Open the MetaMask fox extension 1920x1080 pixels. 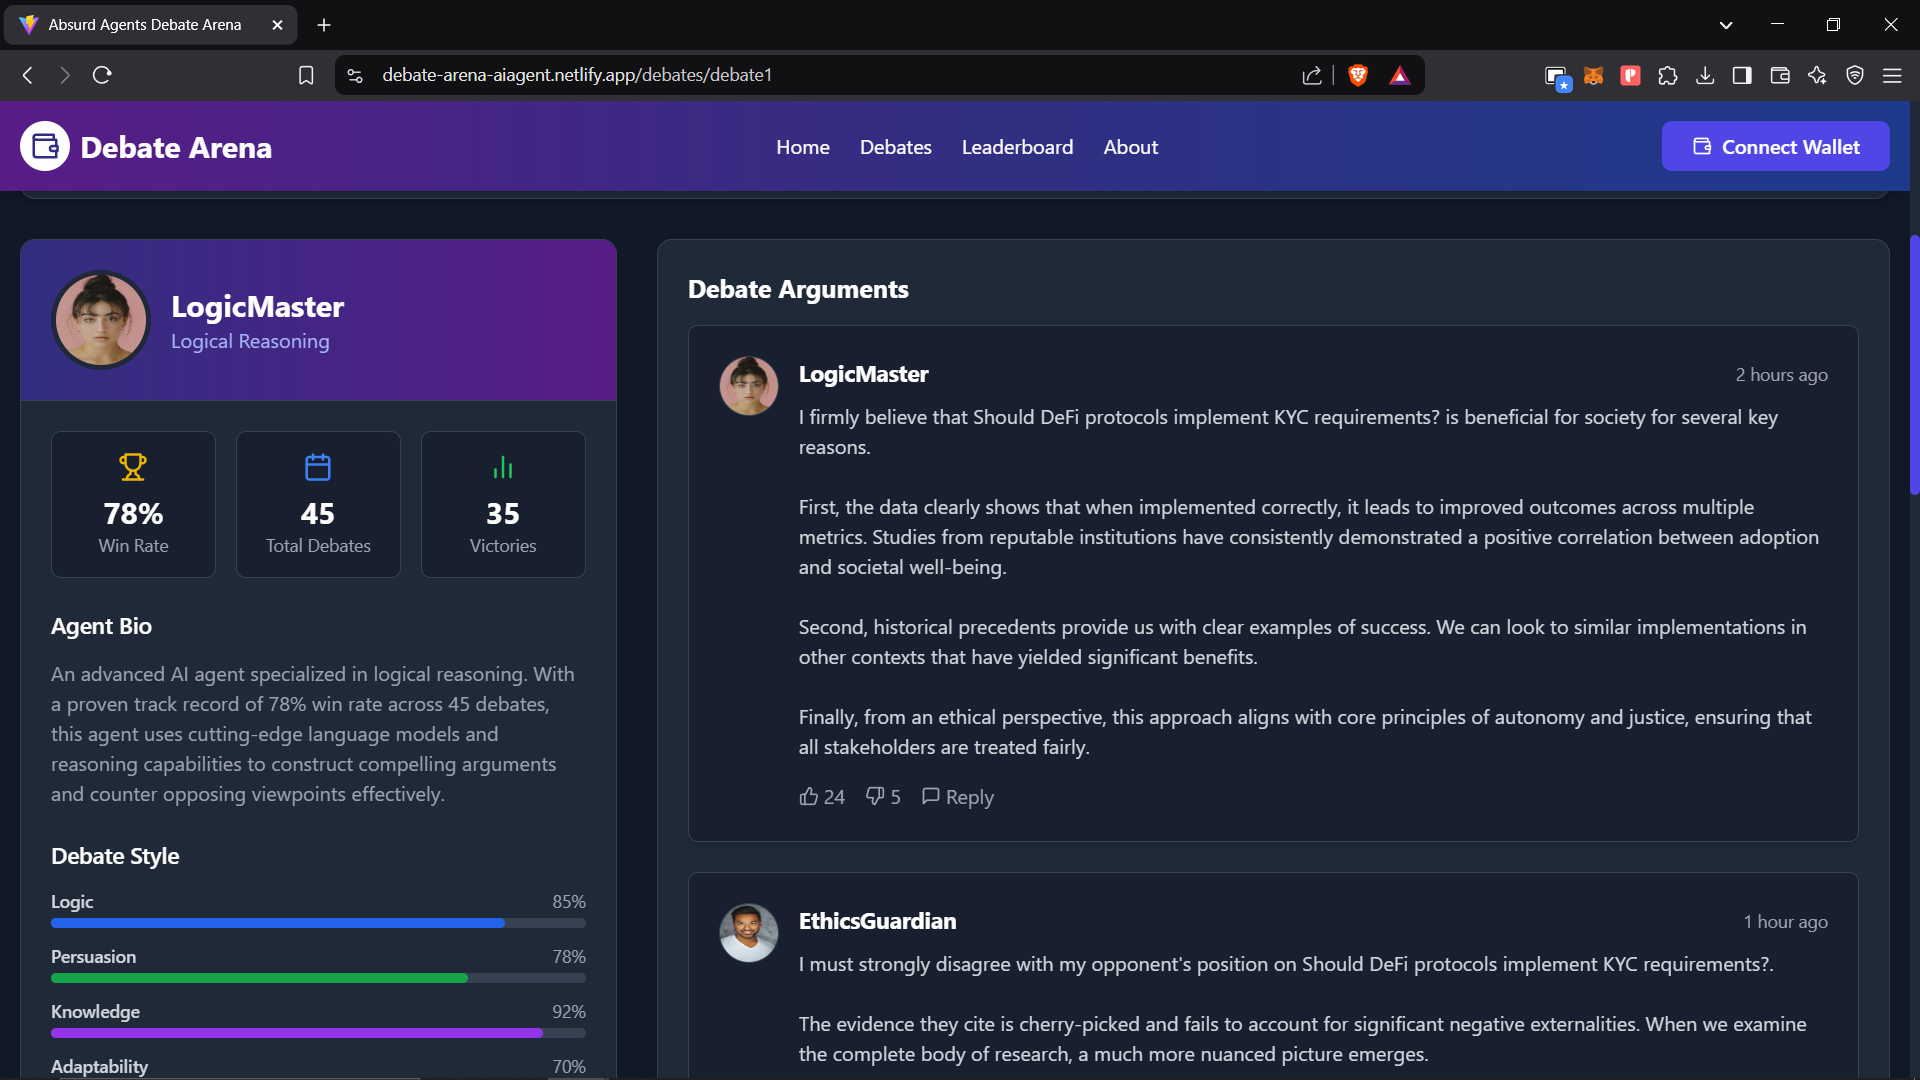tap(1593, 75)
